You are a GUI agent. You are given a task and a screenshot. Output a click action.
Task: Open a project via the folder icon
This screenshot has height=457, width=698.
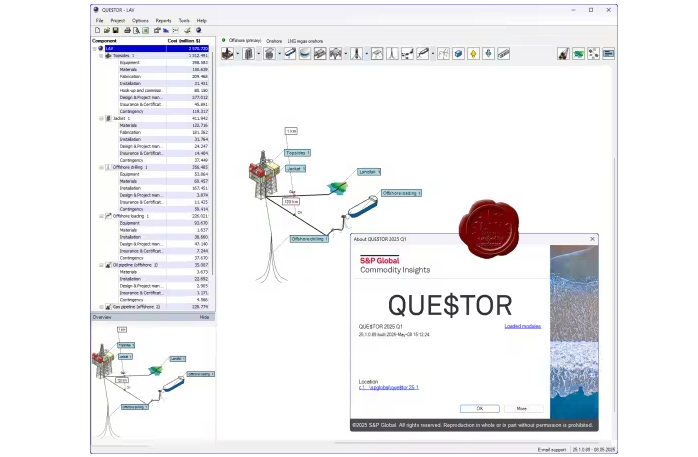click(x=107, y=30)
